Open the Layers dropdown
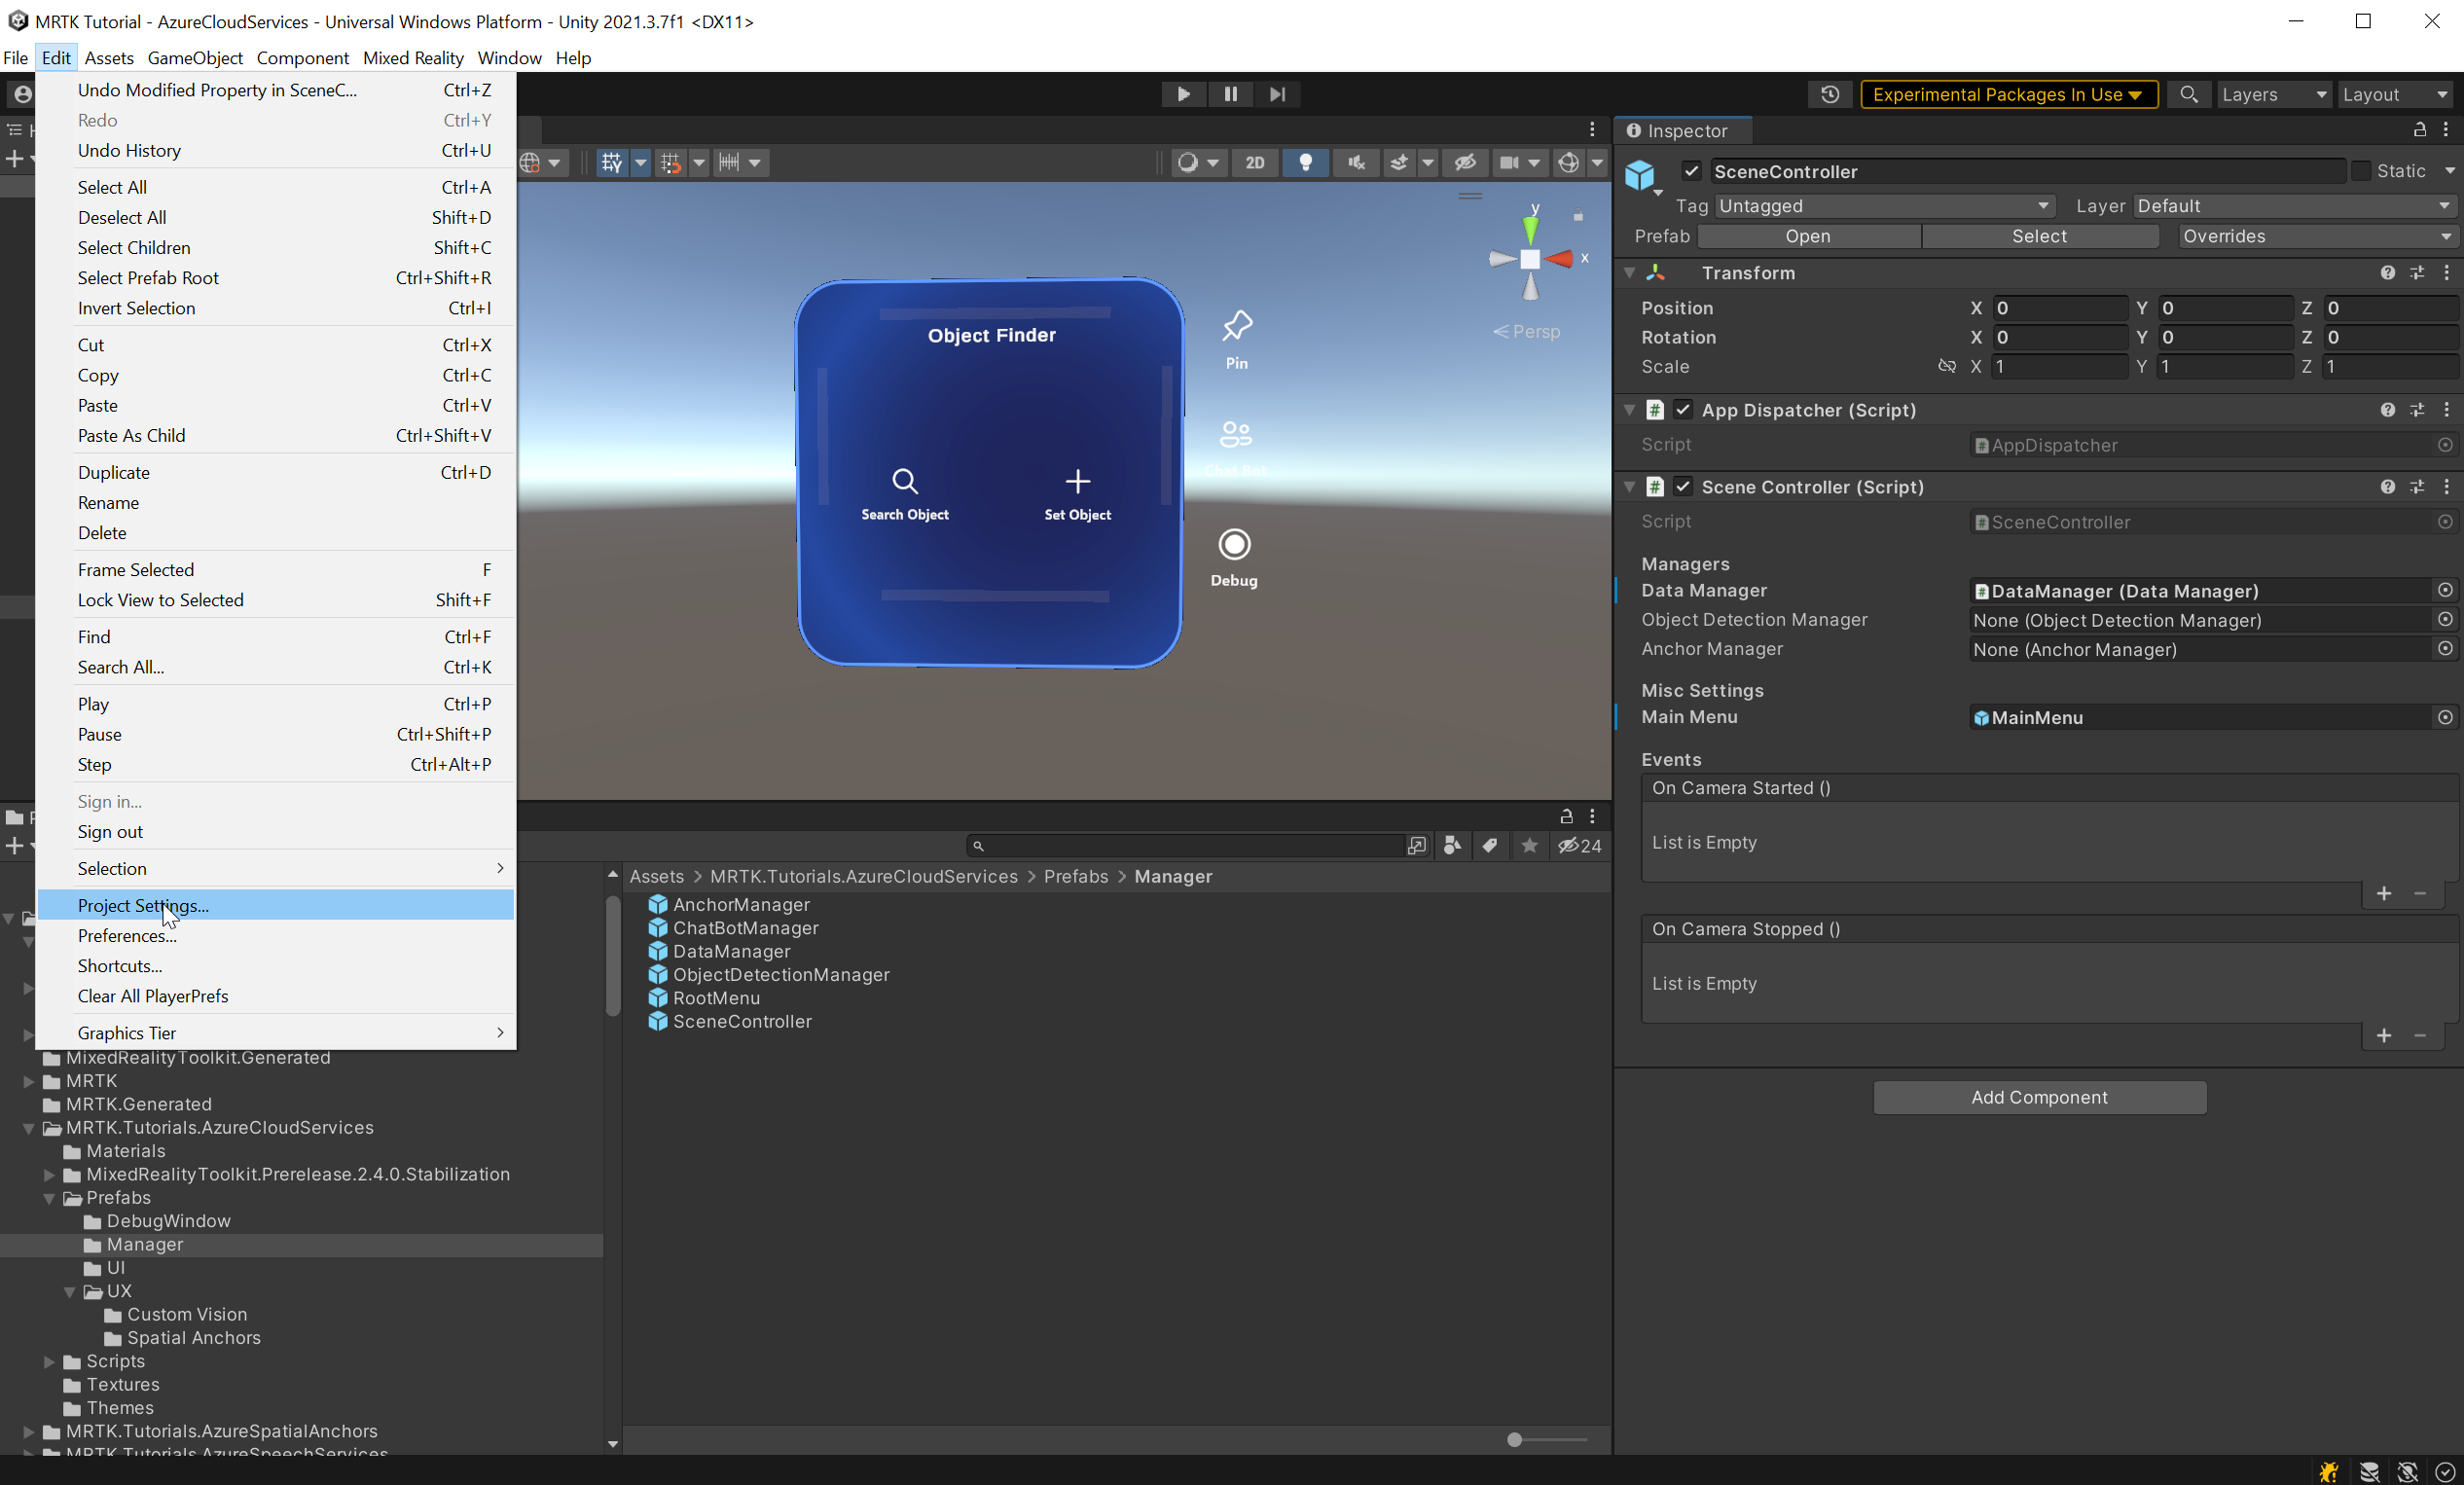This screenshot has width=2464, height=1485. pyautogui.click(x=2273, y=94)
